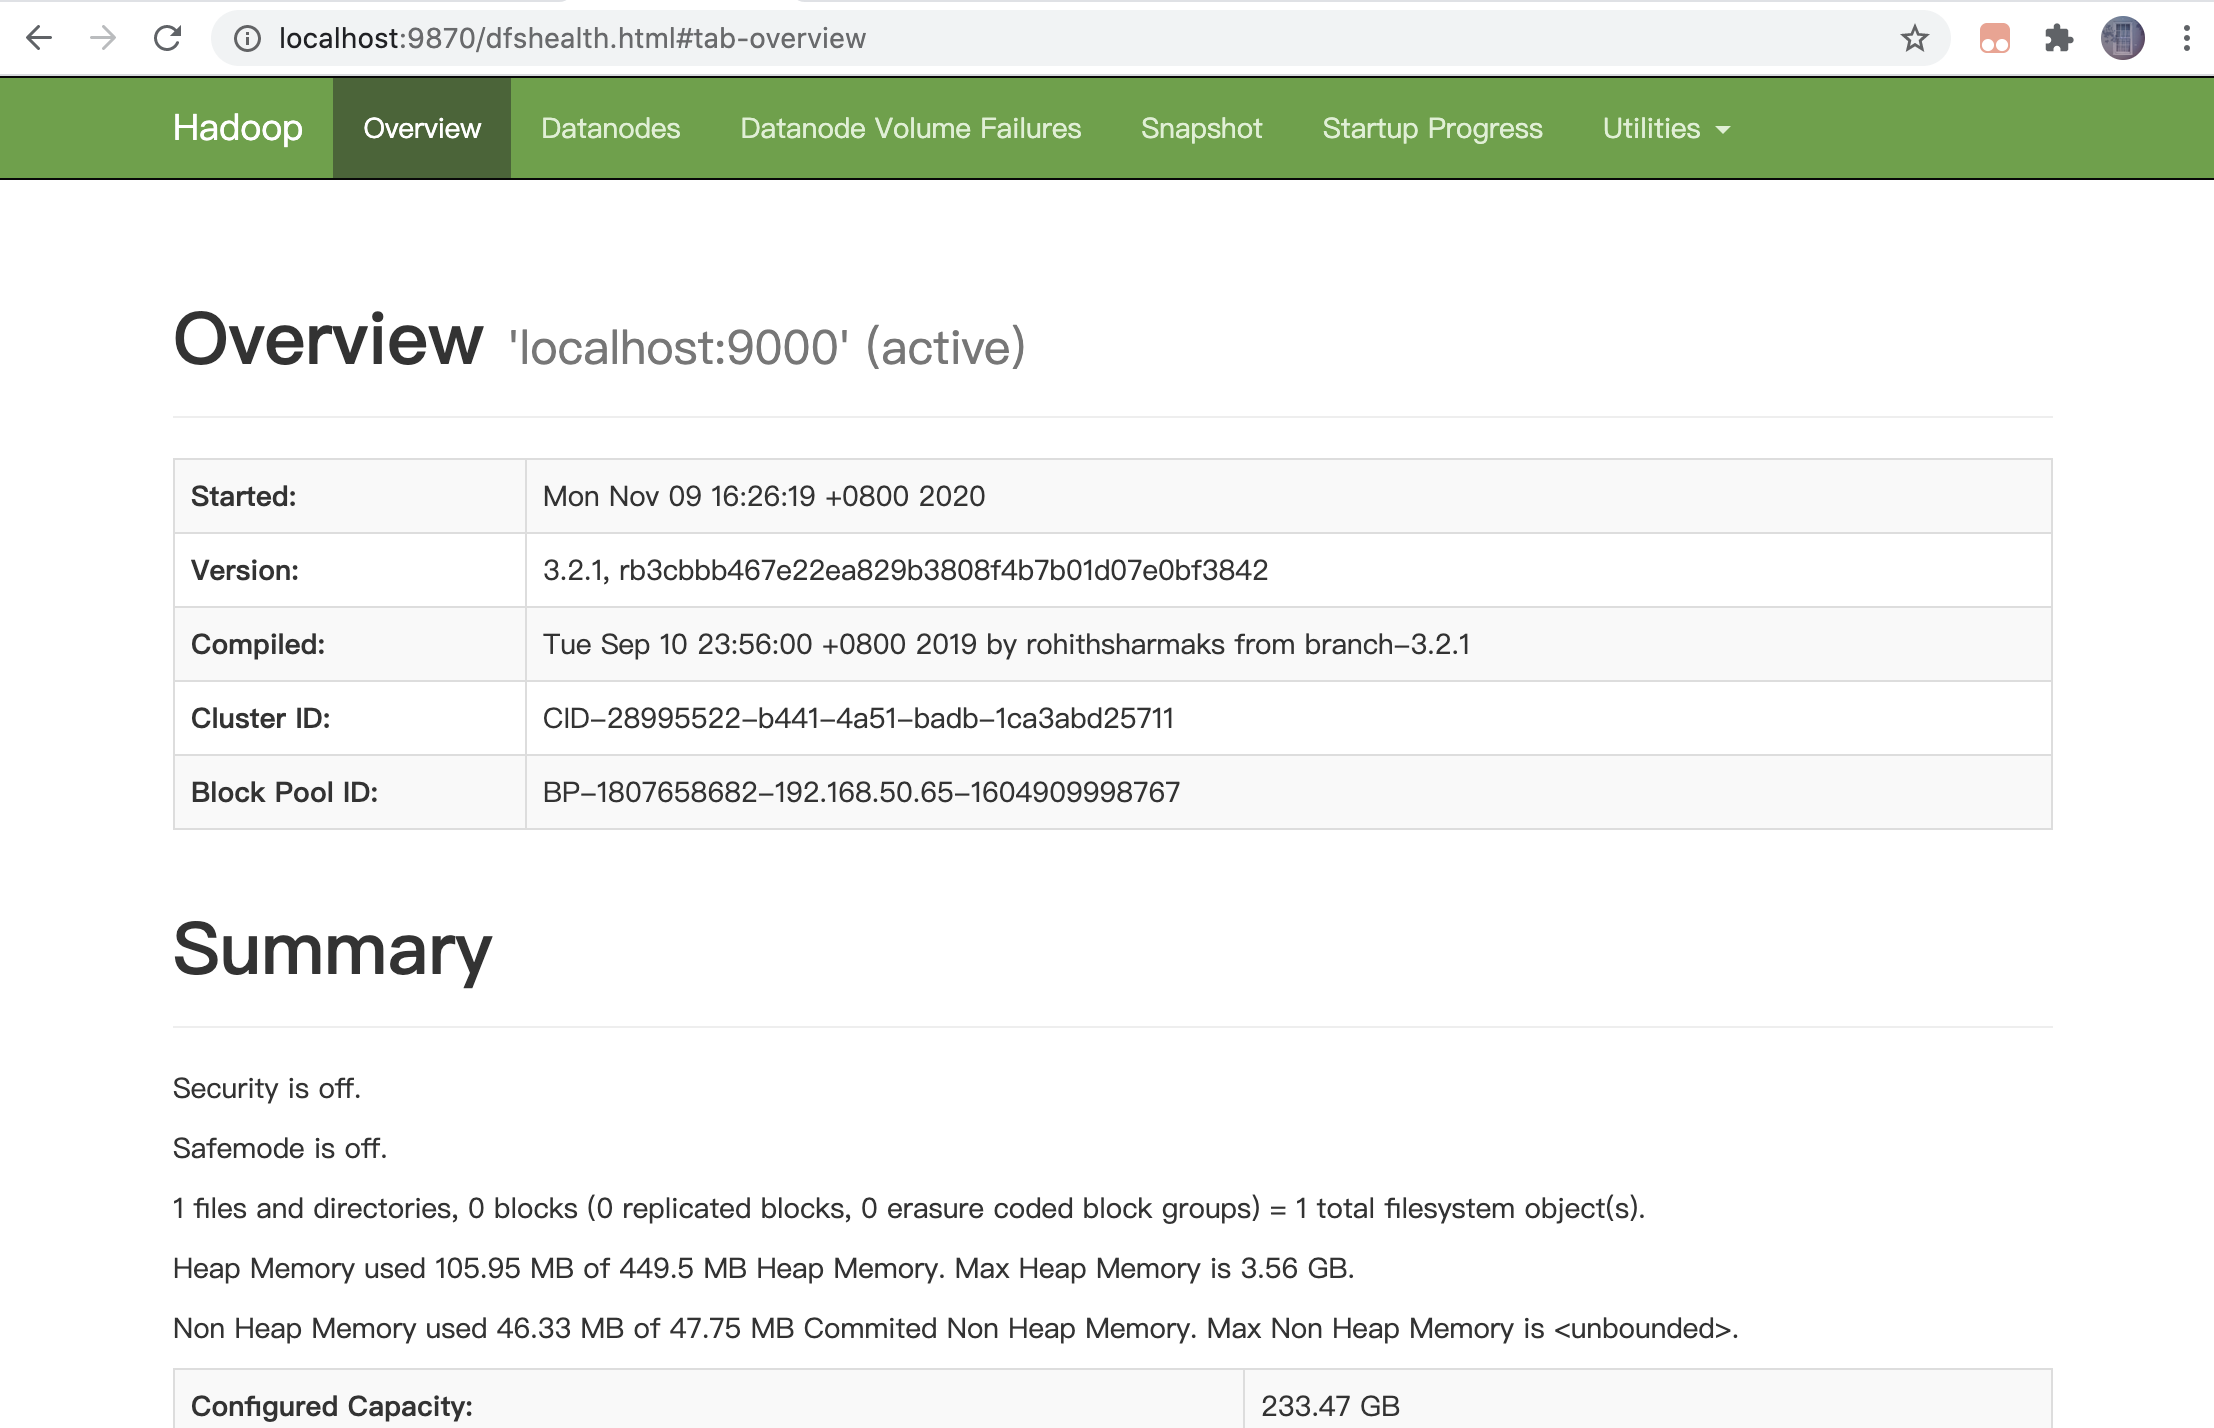Image resolution: width=2214 pixels, height=1428 pixels.
Task: Click the Summary heading
Action: tap(332, 950)
